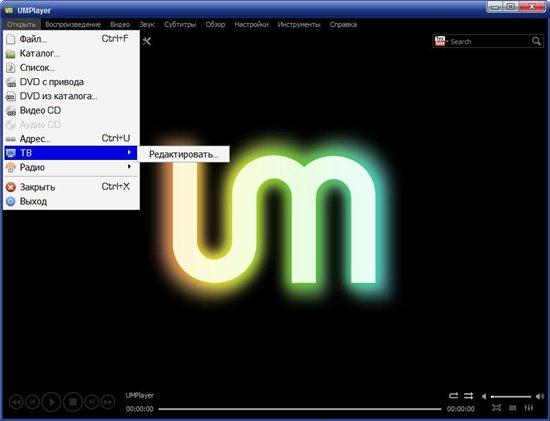This screenshot has height=421, width=550.
Task: Open the Инструменты menu
Action: (x=299, y=25)
